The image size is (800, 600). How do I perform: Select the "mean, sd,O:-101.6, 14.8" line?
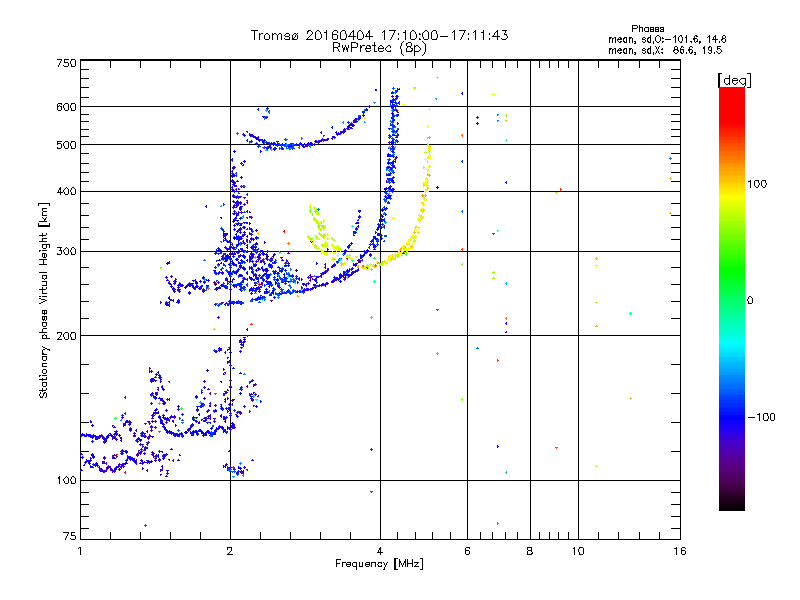click(x=667, y=39)
